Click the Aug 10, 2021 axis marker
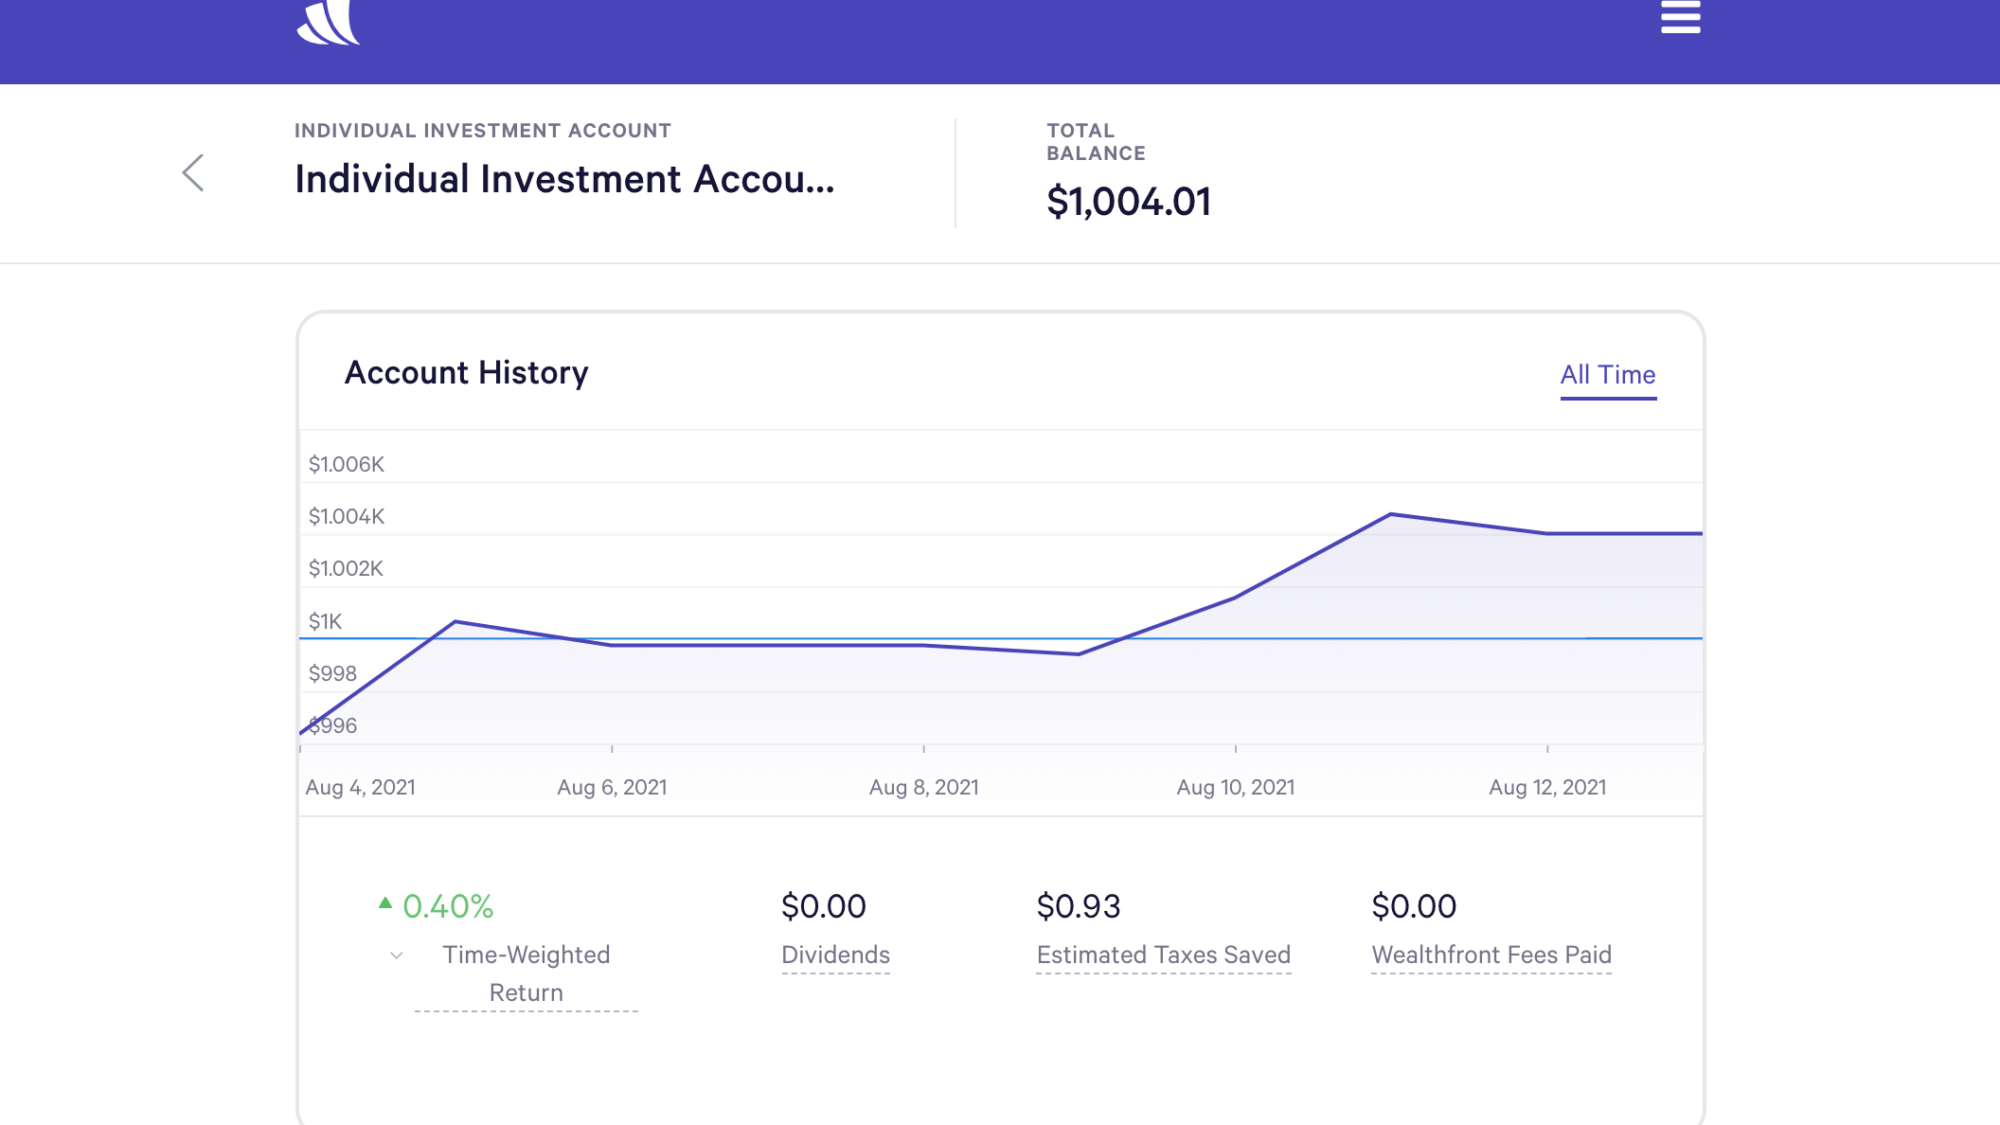2000x1125 pixels. coord(1235,787)
